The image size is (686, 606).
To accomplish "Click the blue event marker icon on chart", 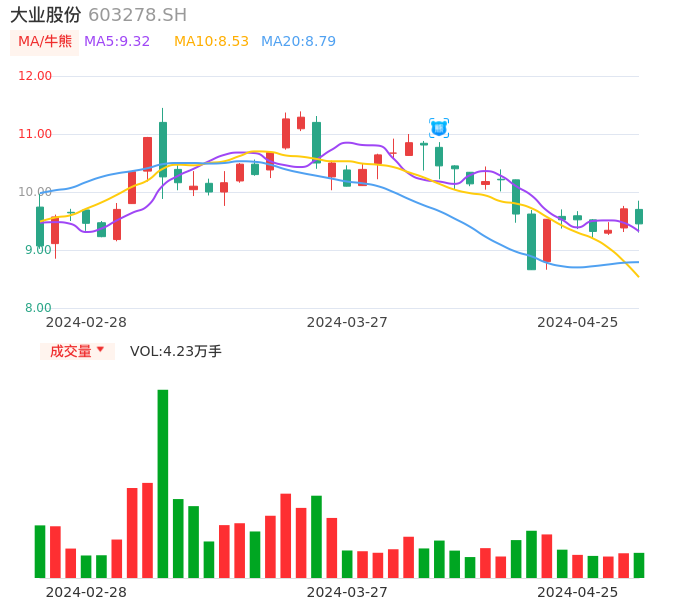I will (x=439, y=127).
